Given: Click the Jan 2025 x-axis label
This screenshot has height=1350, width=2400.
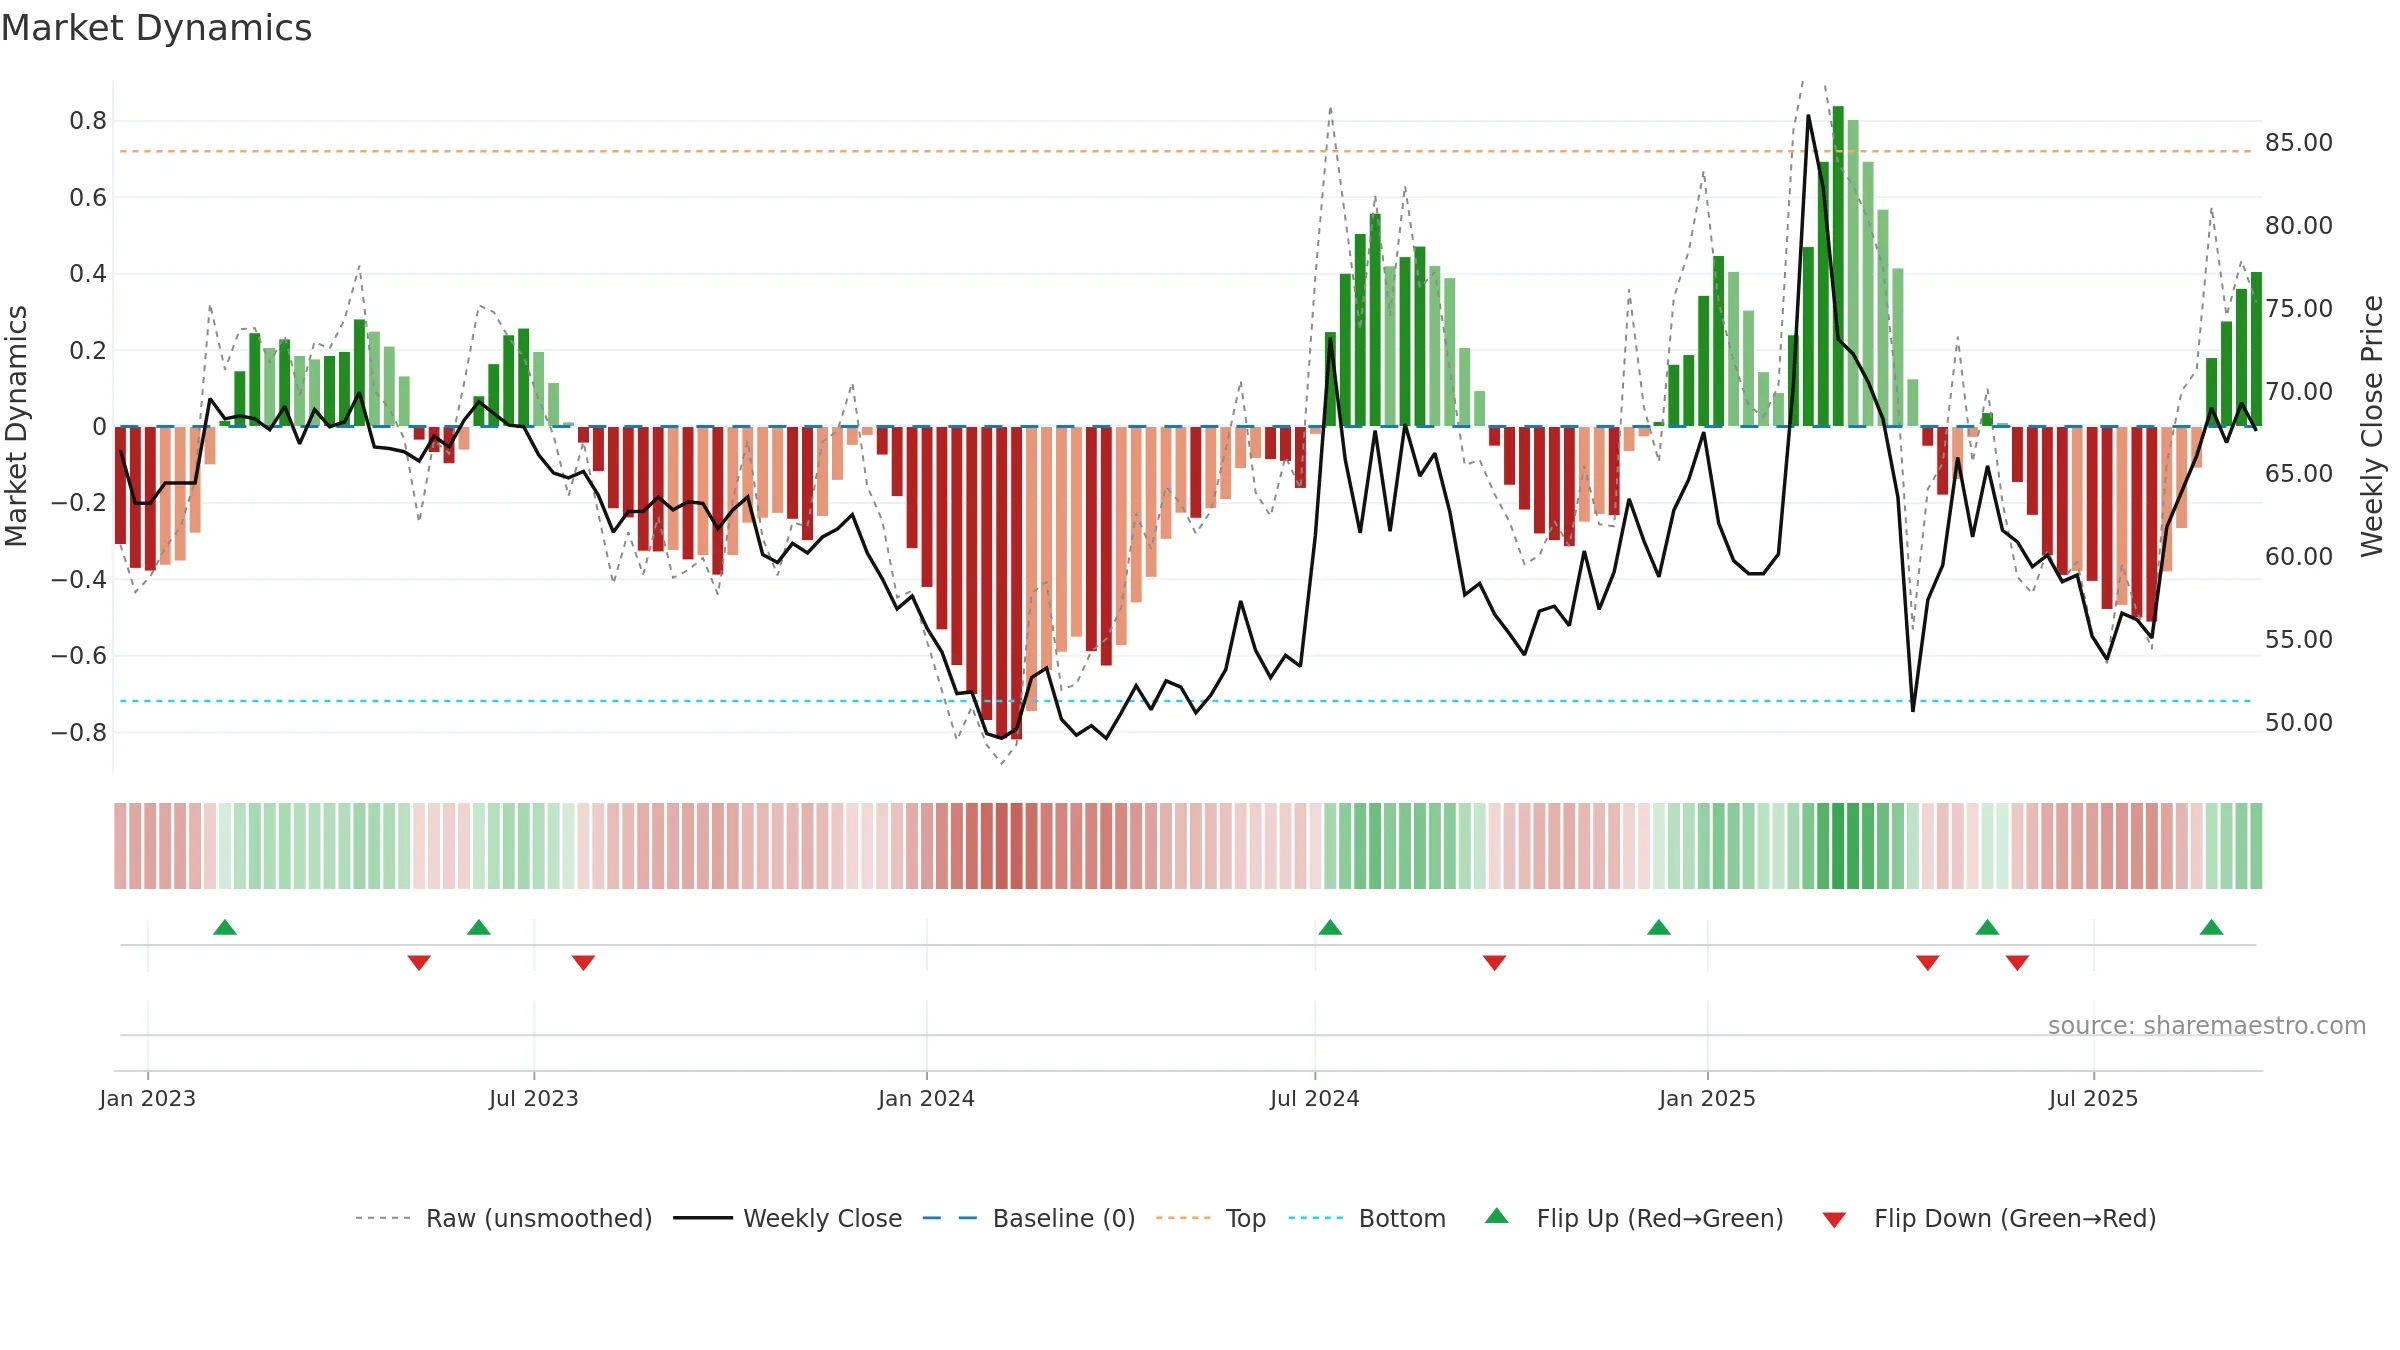Looking at the screenshot, I should click(x=1708, y=1098).
